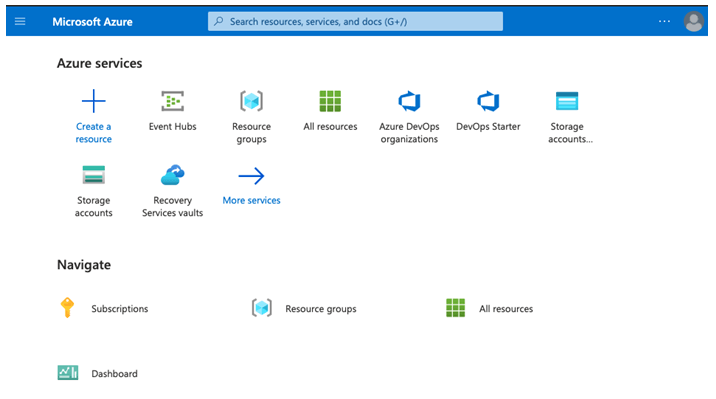Click the More services arrow icon
This screenshot has height=399, width=716.
pyautogui.click(x=252, y=176)
